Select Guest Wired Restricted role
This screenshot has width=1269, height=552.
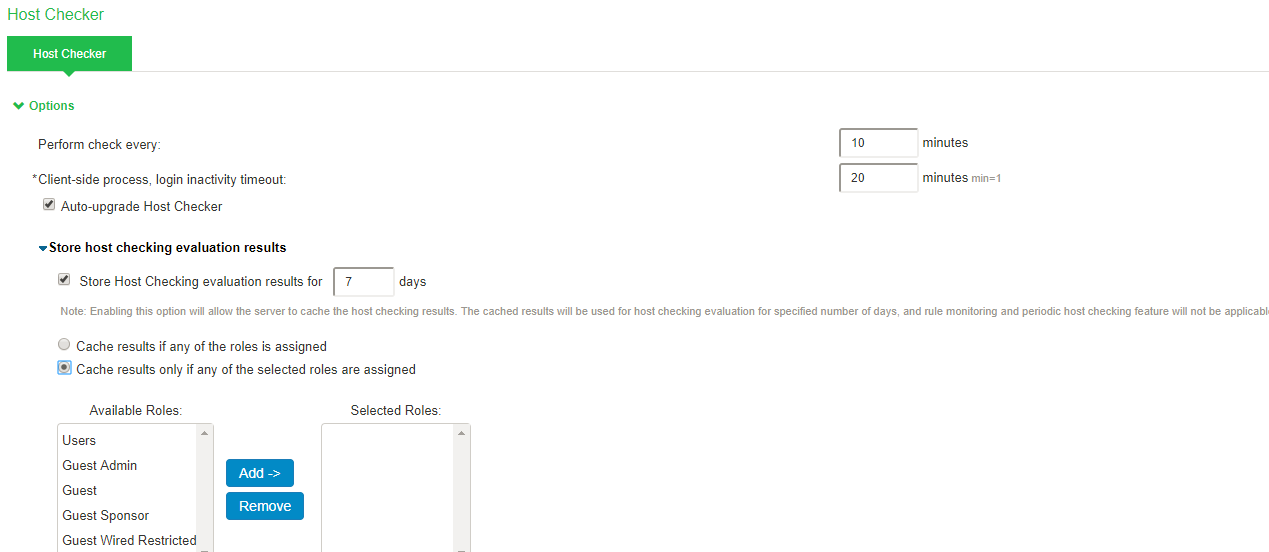[128, 540]
